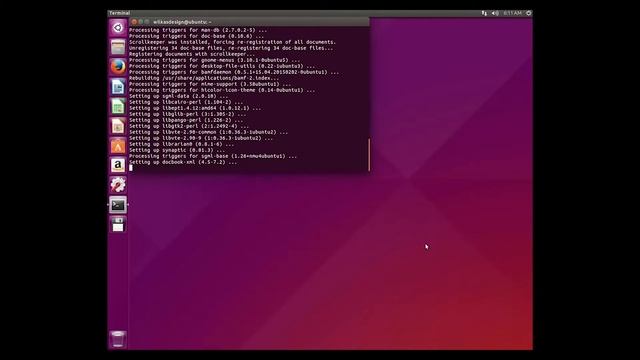
Task: Select the Terminal icon in the launcher
Action: pos(118,205)
